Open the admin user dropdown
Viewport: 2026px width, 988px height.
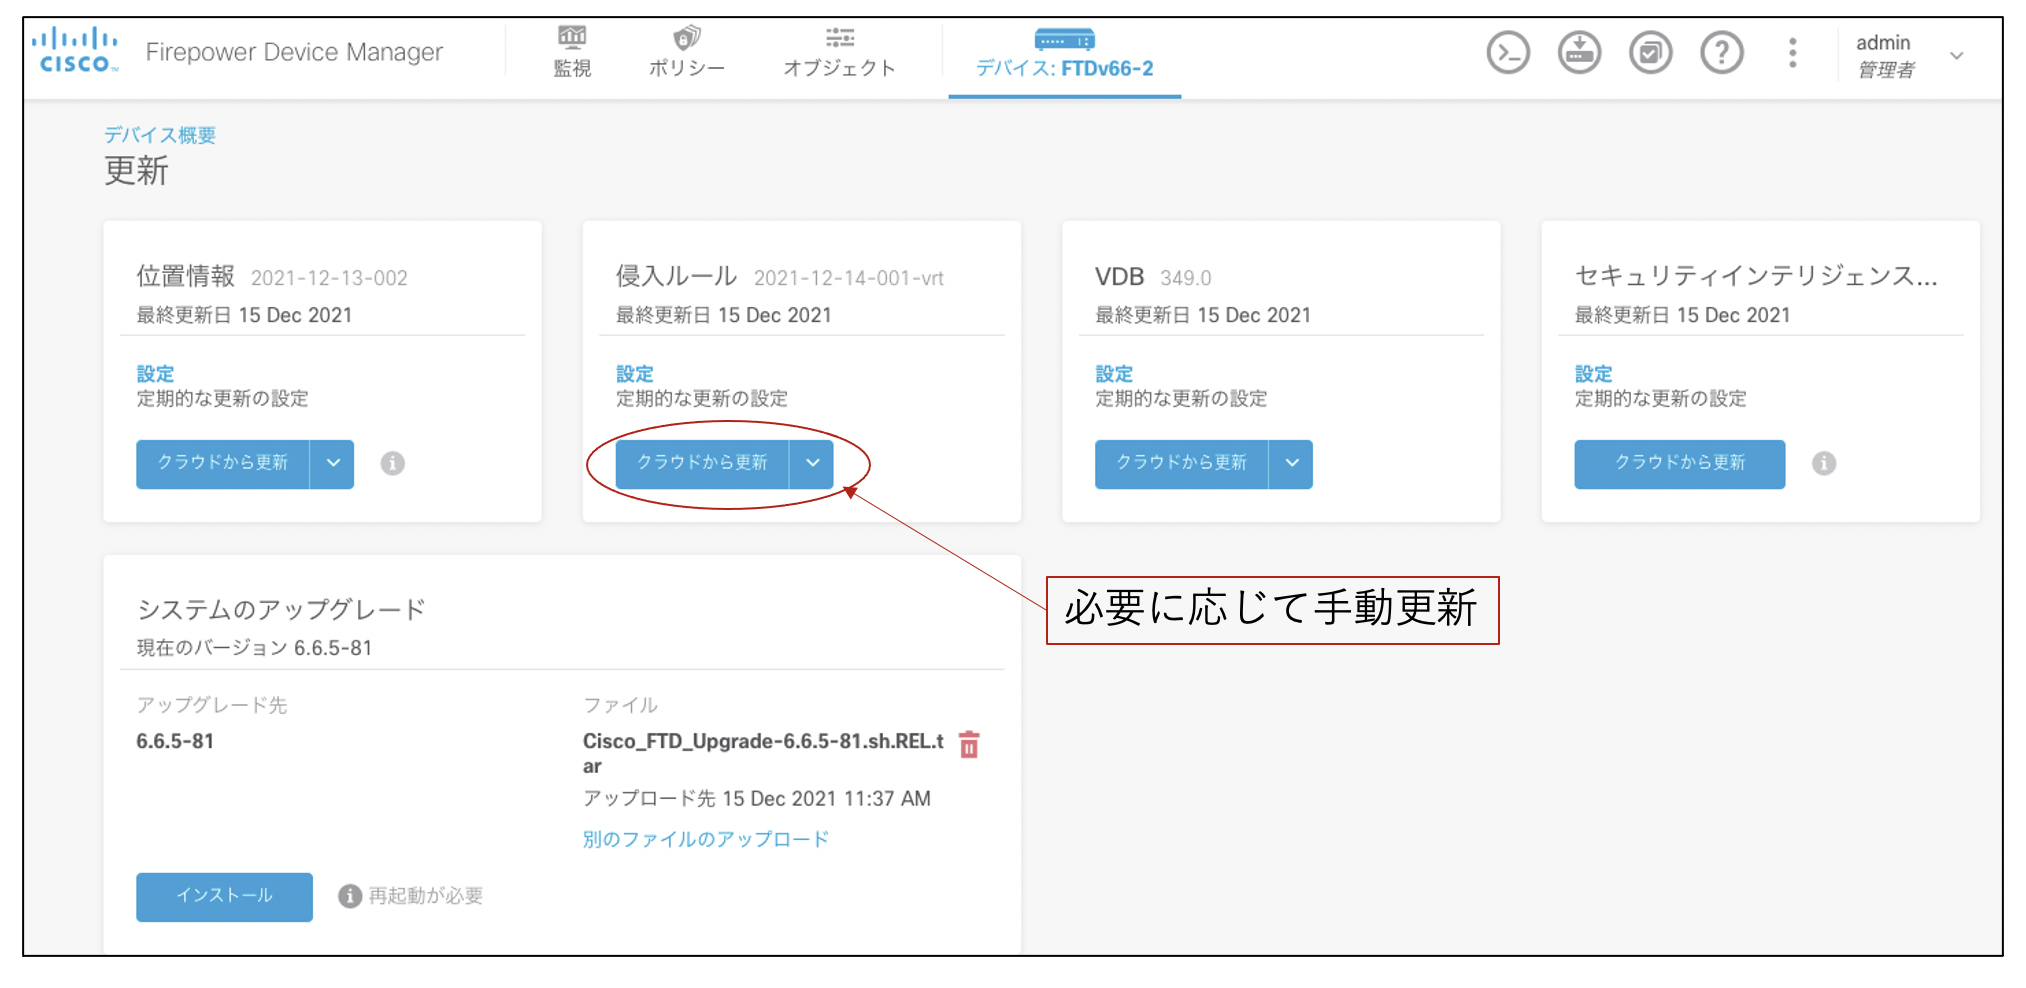click(1956, 56)
